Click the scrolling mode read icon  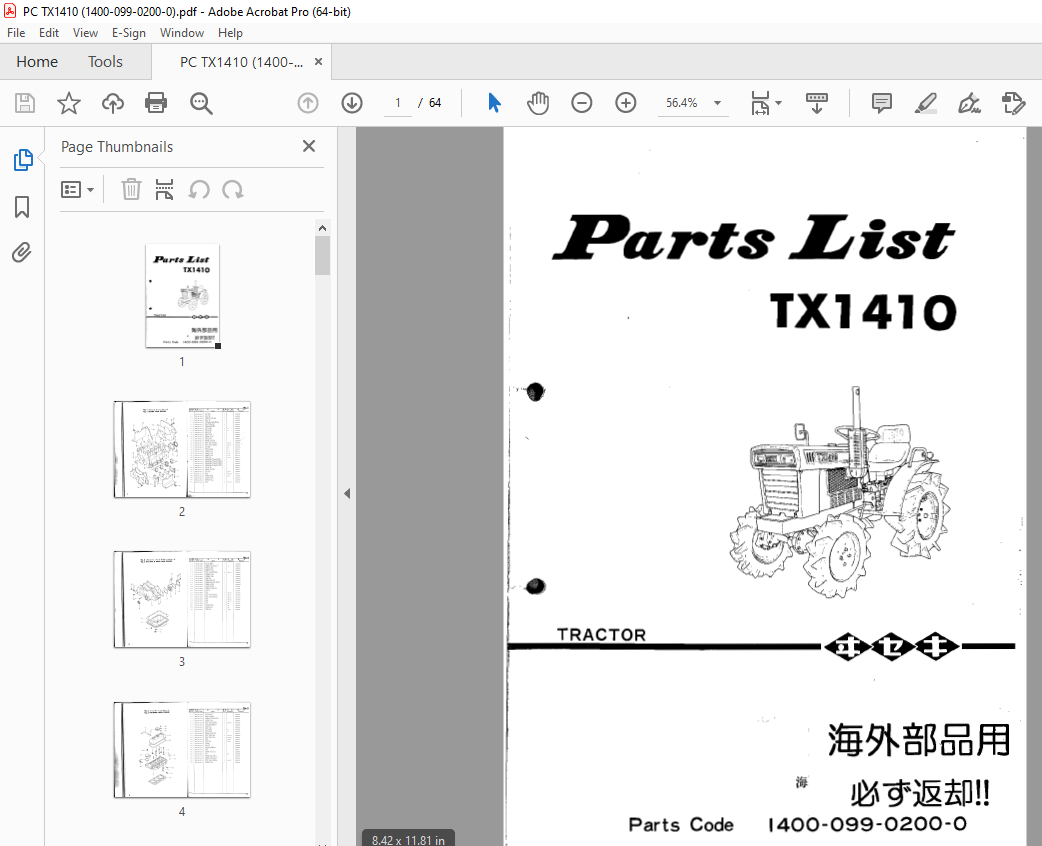pyautogui.click(x=817, y=103)
